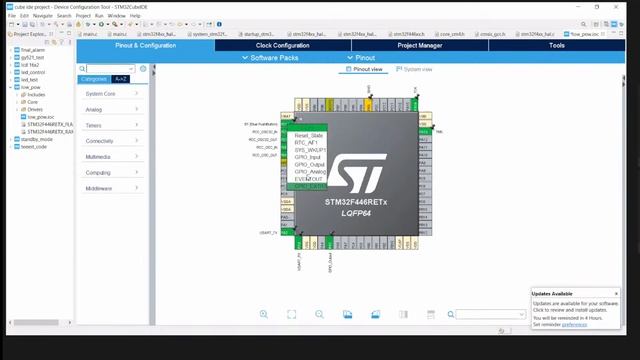This screenshot has width=640, height=360.
Task: Click the stacked rows icon in bottom toolbar
Action: click(431, 314)
